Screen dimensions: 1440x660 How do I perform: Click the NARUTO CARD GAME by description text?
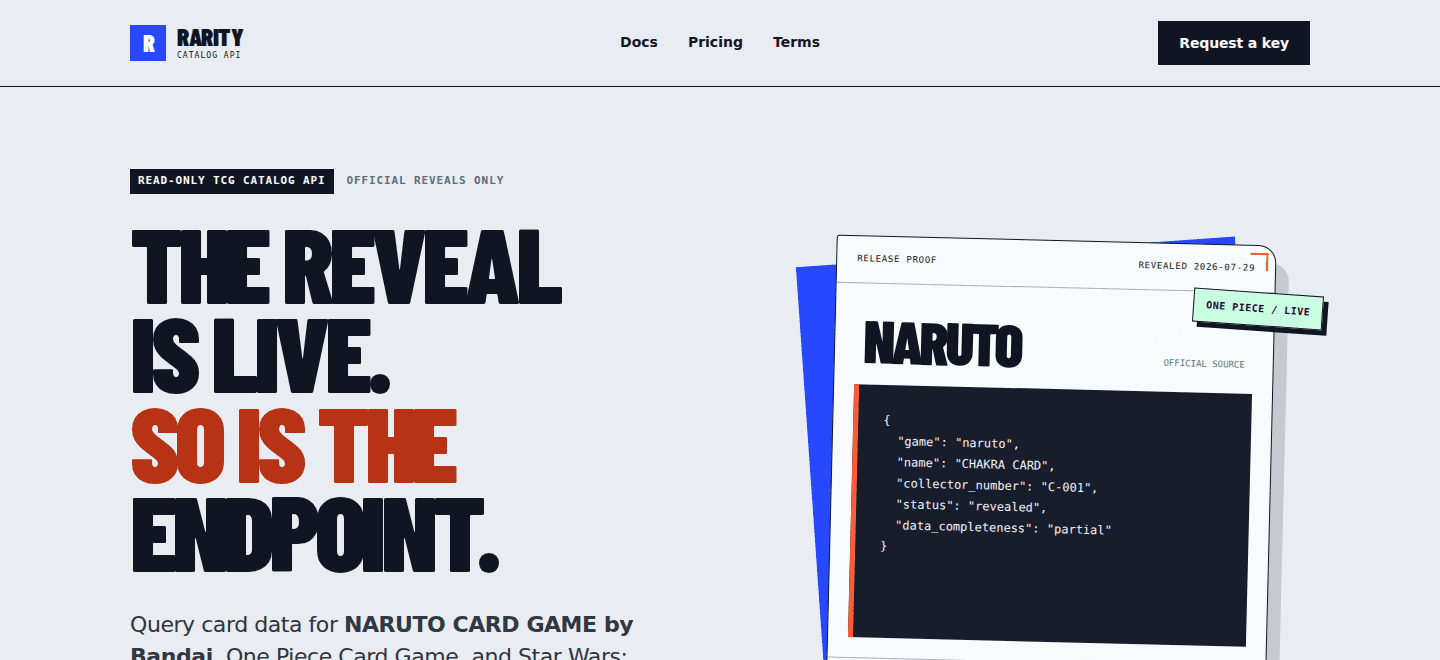[489, 625]
